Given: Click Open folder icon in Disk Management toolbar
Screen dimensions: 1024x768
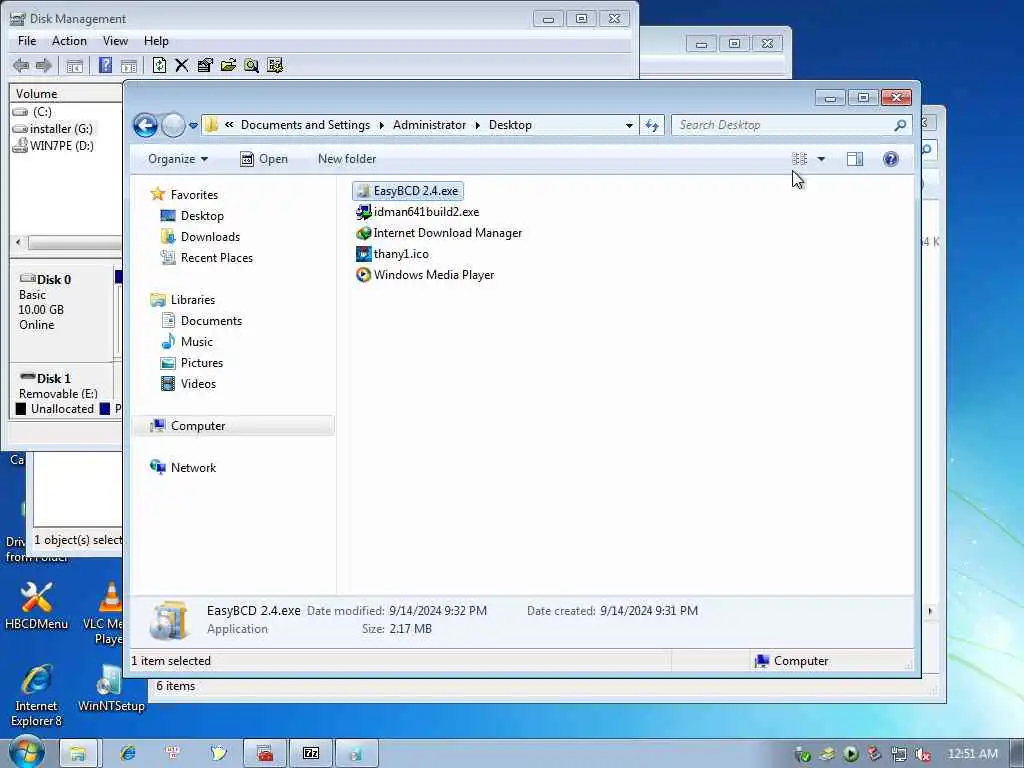Looking at the screenshot, I should pyautogui.click(x=228, y=65).
